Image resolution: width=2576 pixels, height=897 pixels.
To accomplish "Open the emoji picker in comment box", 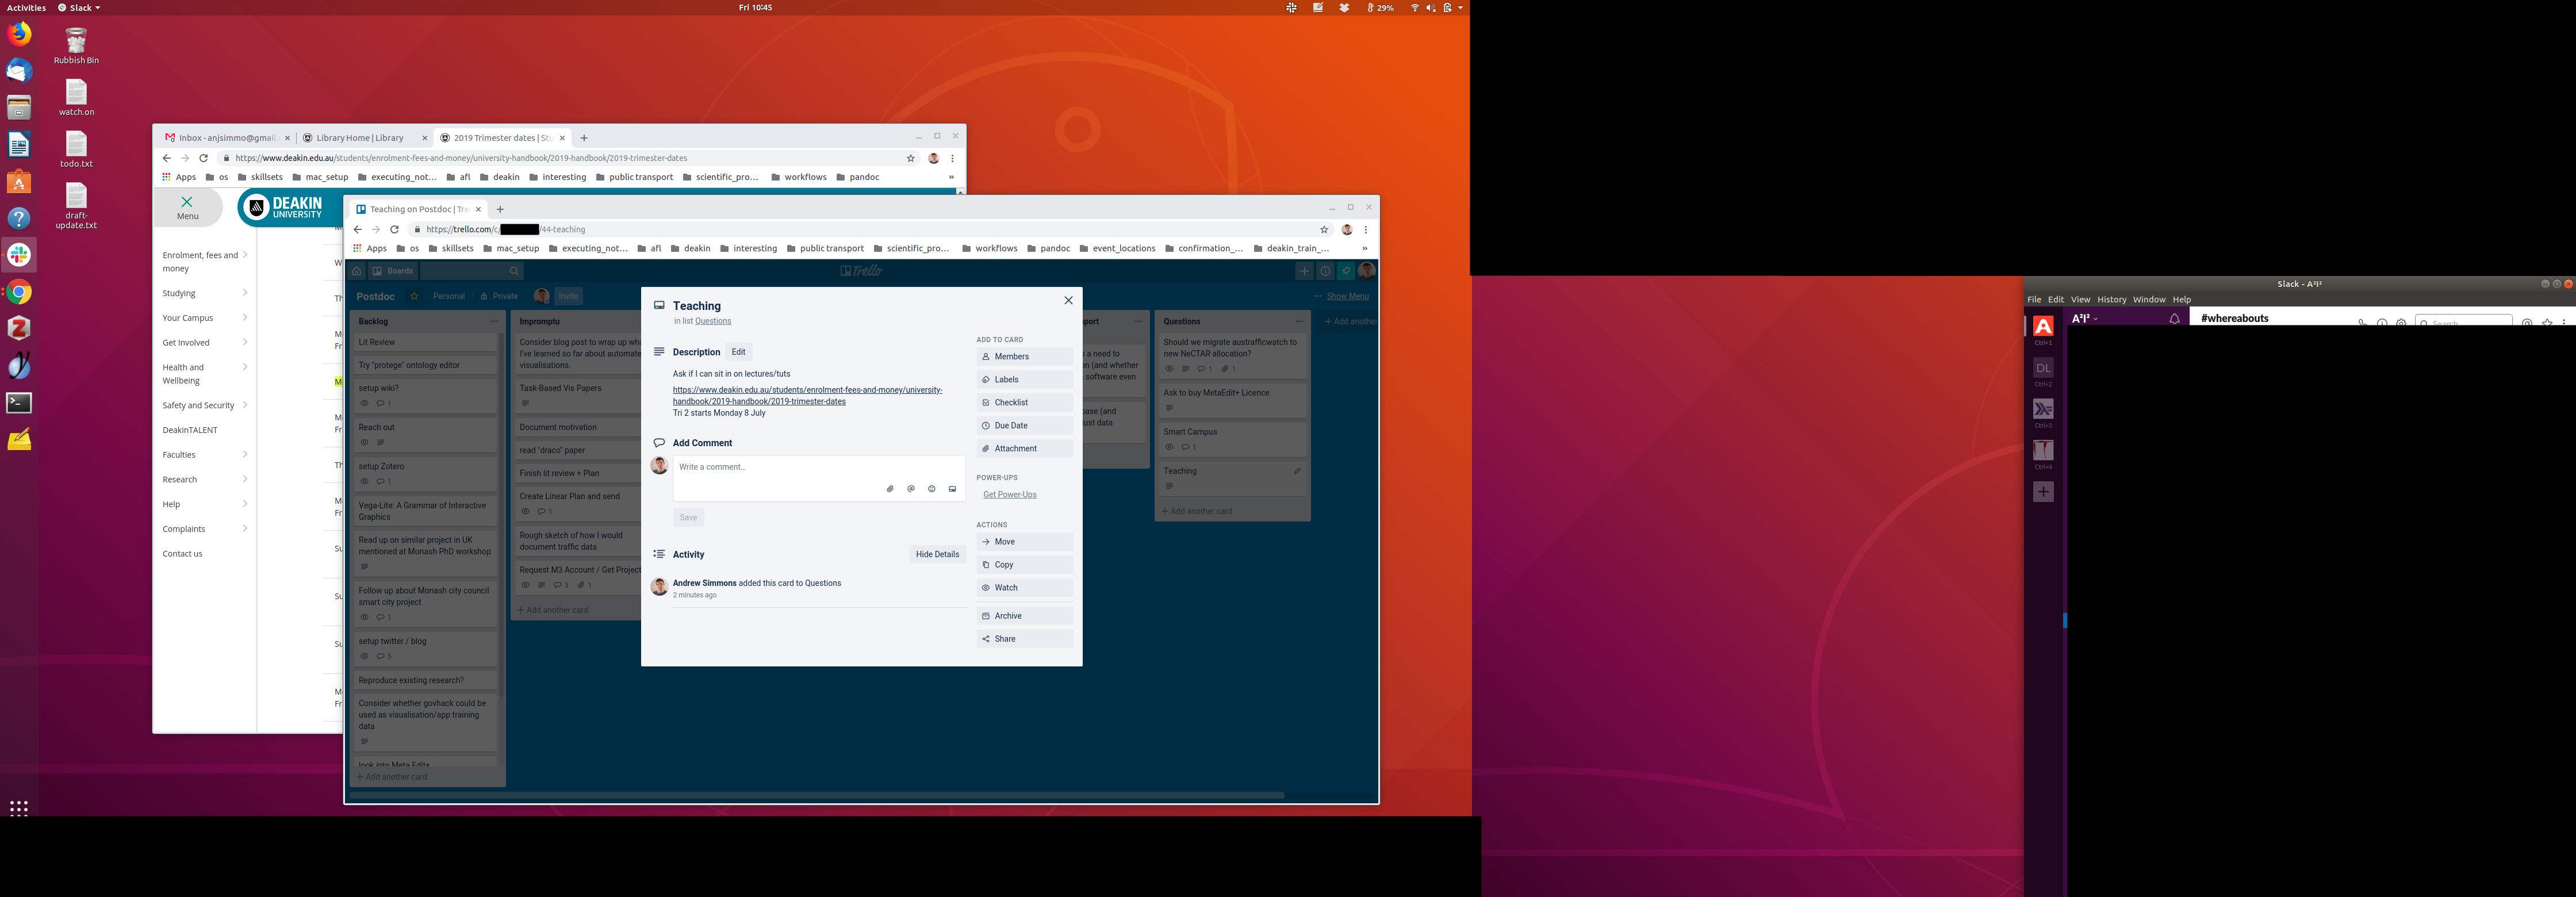I will coord(931,489).
